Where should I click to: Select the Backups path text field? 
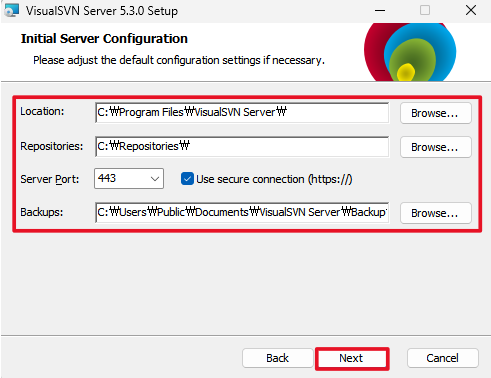(242, 212)
